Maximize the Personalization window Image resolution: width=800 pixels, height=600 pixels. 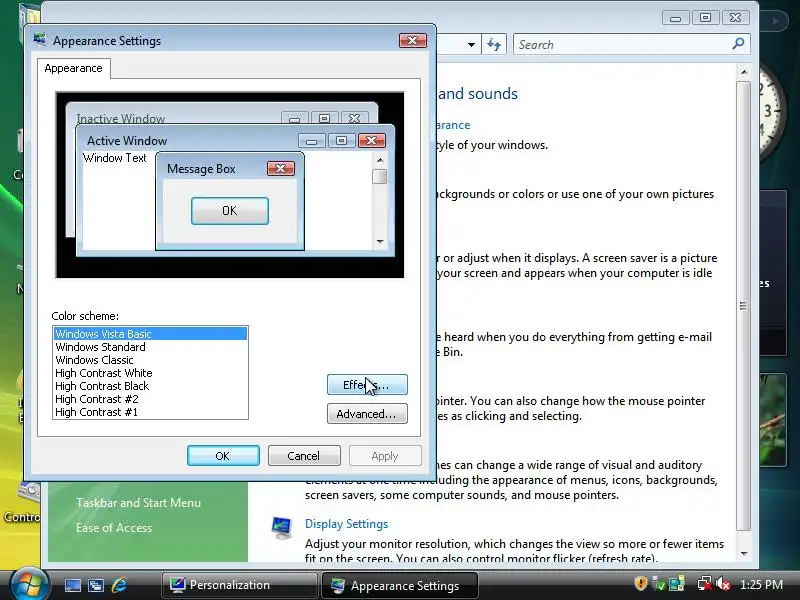click(706, 18)
